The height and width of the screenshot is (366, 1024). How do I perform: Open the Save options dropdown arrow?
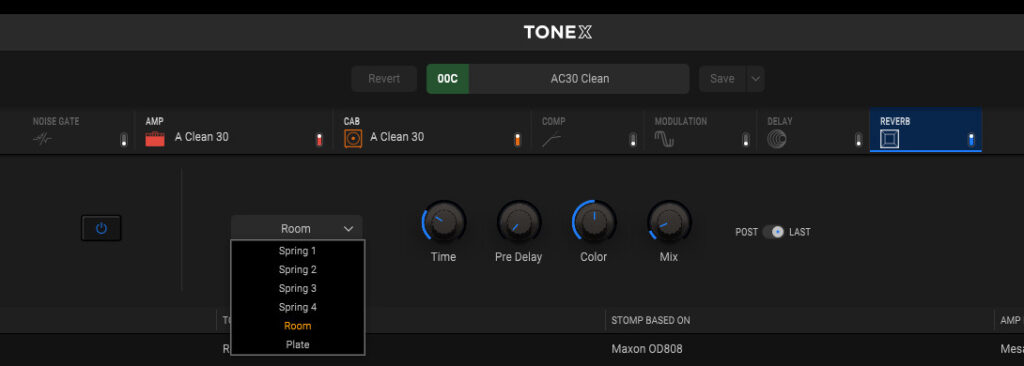(756, 78)
